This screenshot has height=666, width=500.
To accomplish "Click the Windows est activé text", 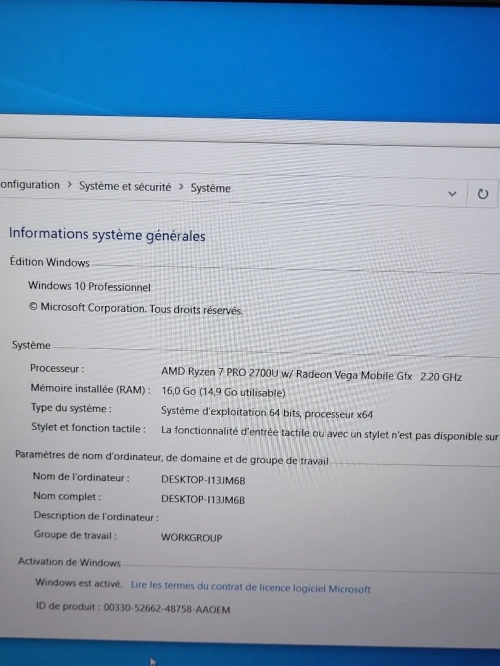I will pyautogui.click(x=78, y=583).
